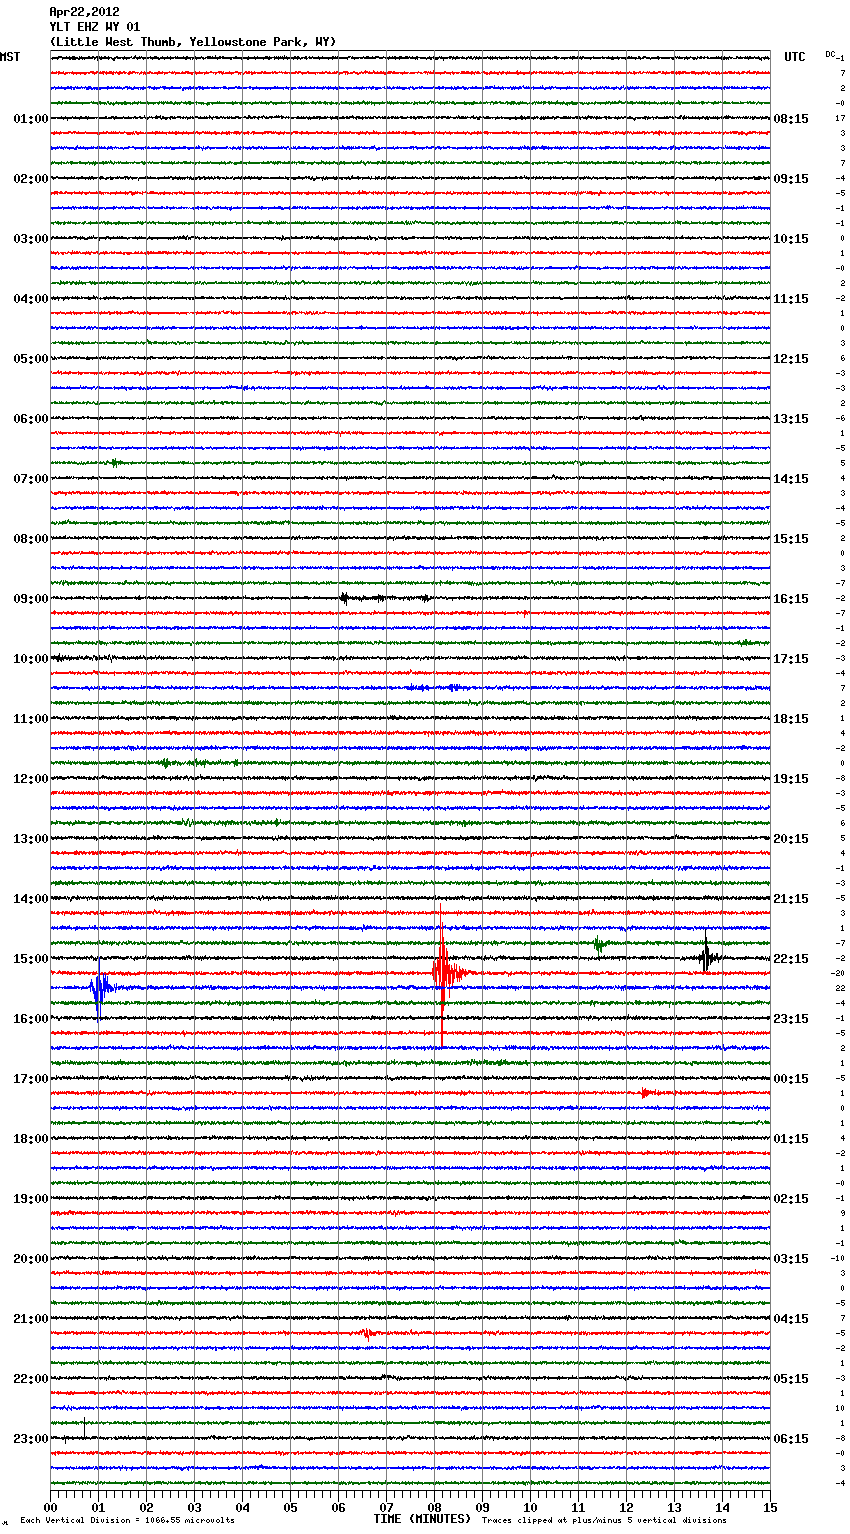Select the 22:00 MST time label
The width and height of the screenshot is (850, 1534).
30,1379
